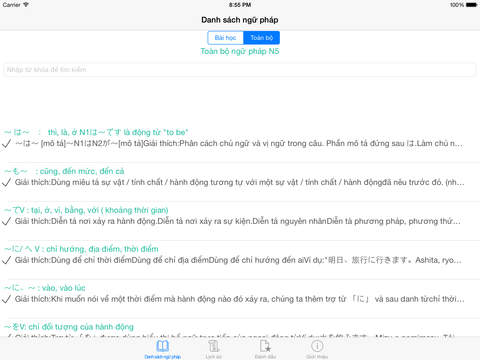Viewport: 480px width, 360px height.
Task: Select explanation 'Phân cách chủ ngữ và vị ngữ'
Action: click(x=239, y=144)
